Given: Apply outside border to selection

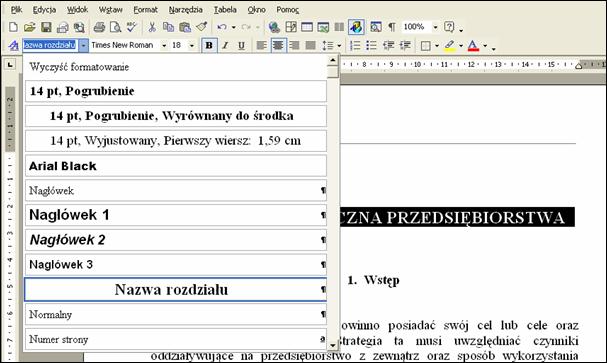Looking at the screenshot, I should (425, 46).
